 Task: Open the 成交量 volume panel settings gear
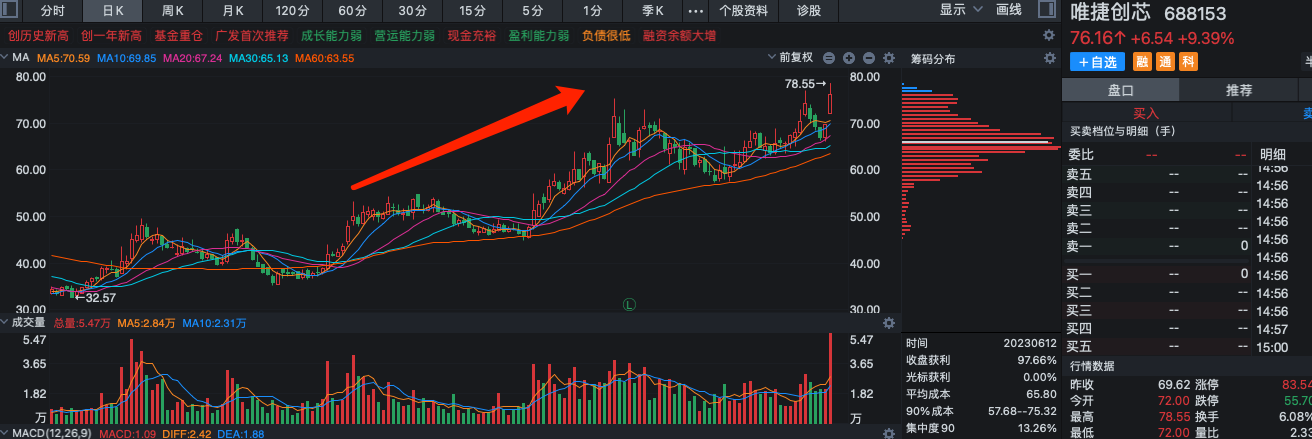point(888,323)
